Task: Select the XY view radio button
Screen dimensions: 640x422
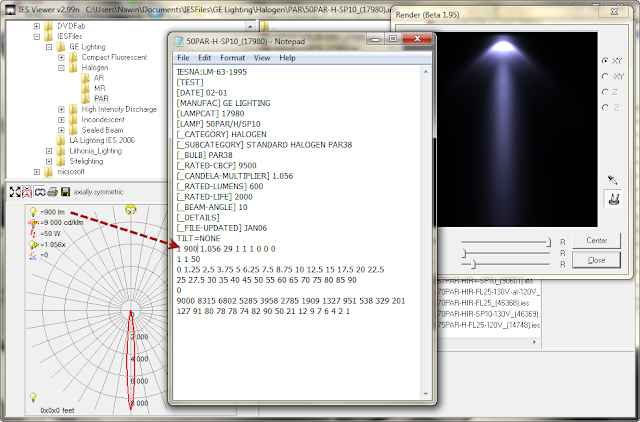Action: (605, 61)
